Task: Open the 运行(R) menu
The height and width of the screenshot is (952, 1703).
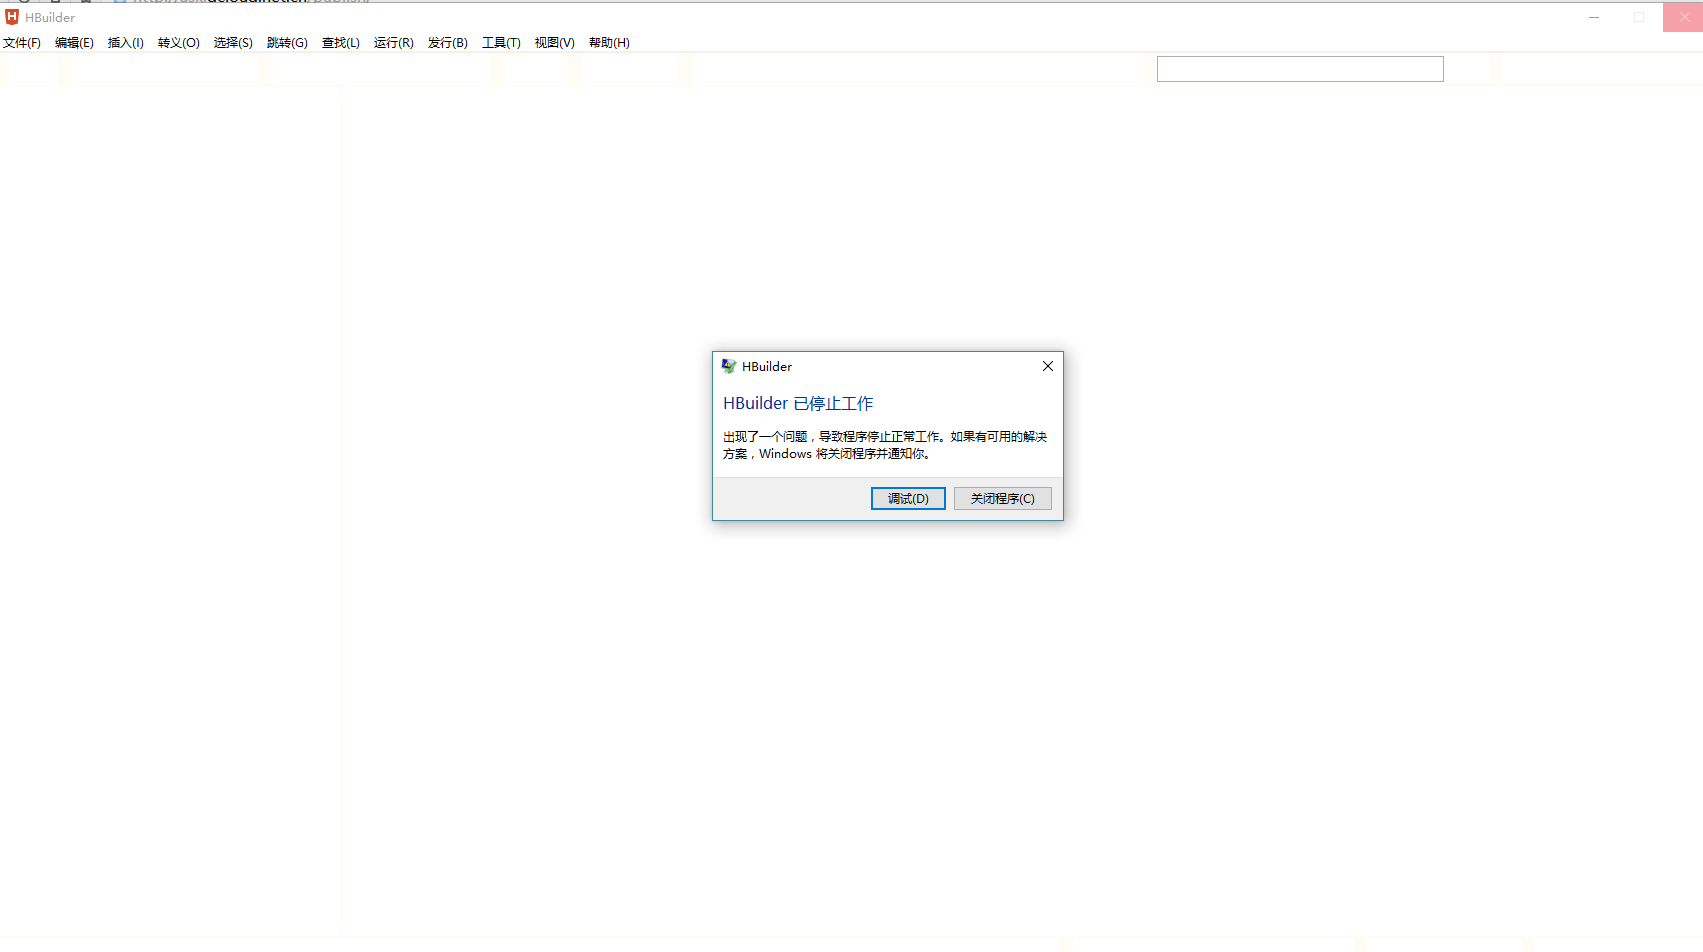Action: point(394,43)
